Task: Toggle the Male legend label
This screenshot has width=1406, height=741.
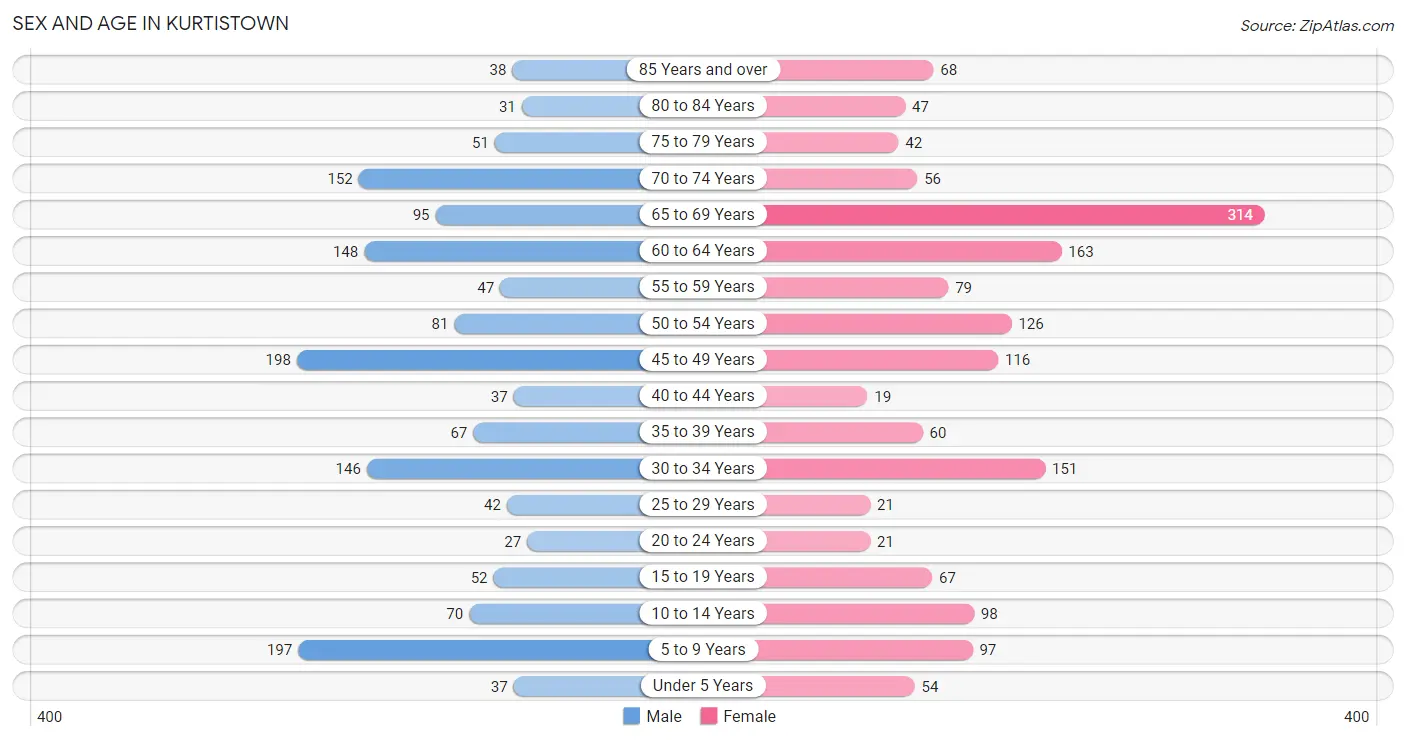Action: pos(664,716)
